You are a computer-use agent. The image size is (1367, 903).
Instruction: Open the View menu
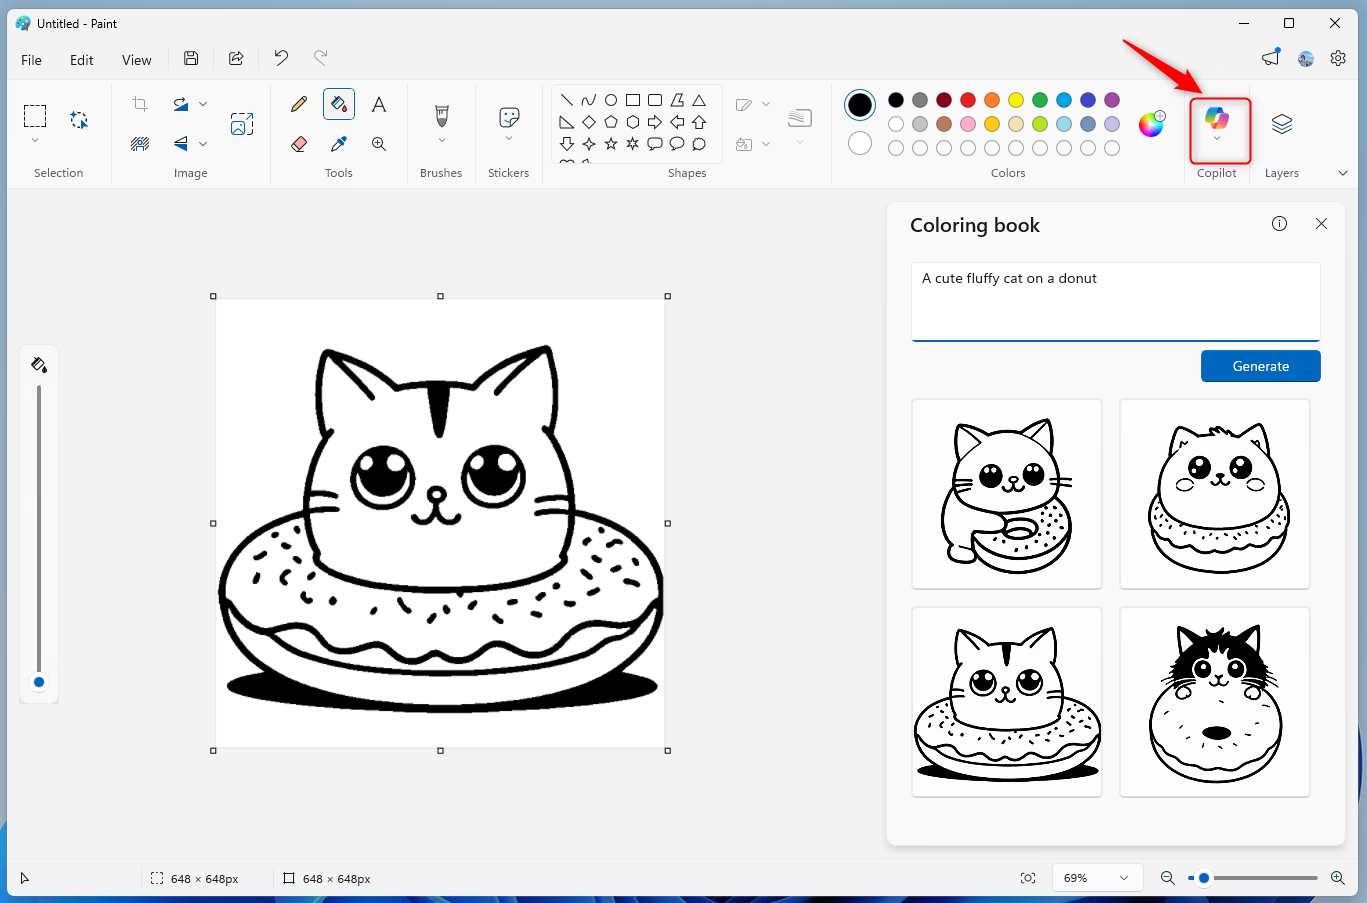coord(136,59)
